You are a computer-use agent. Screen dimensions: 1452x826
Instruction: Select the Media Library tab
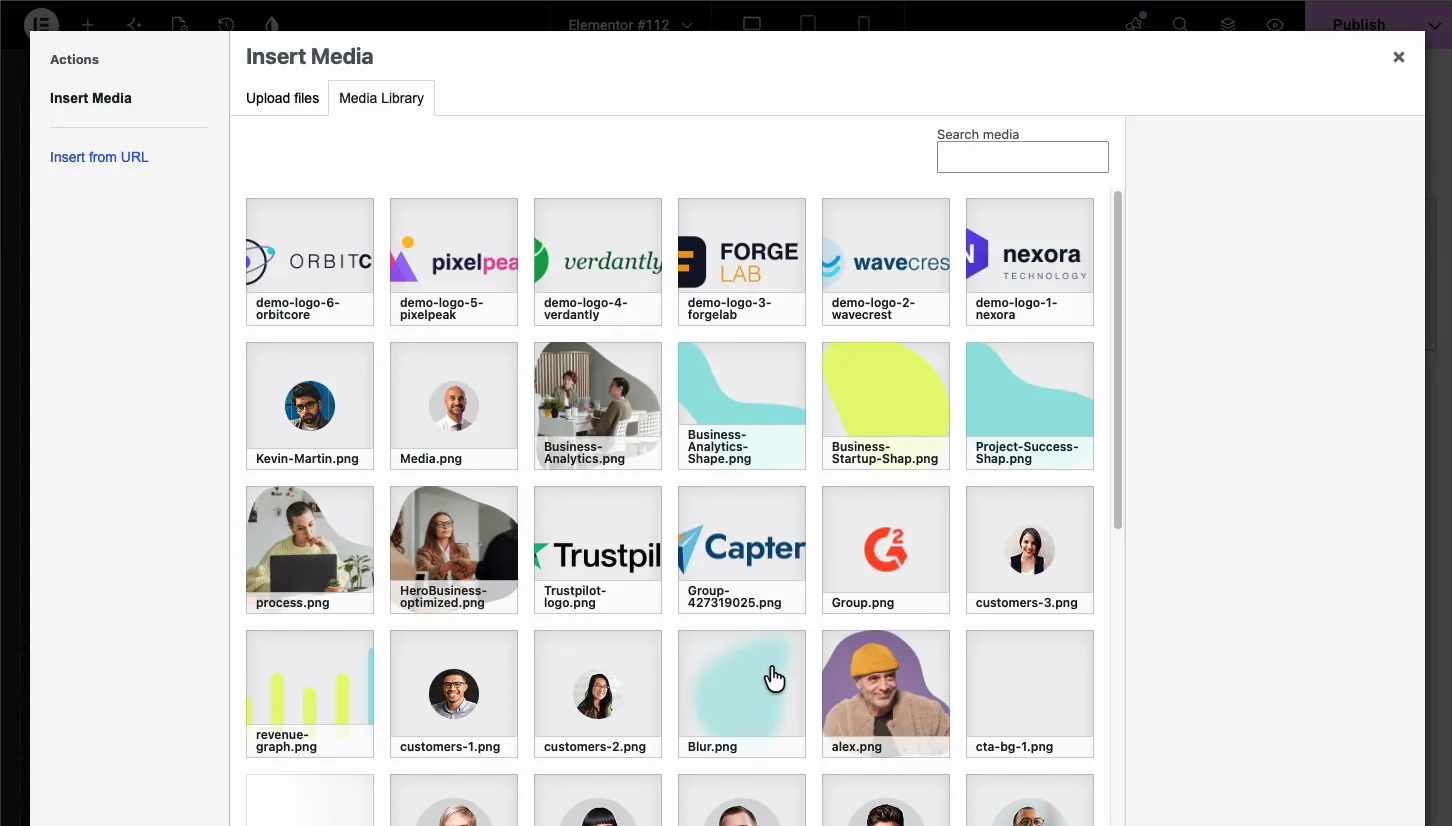point(381,98)
